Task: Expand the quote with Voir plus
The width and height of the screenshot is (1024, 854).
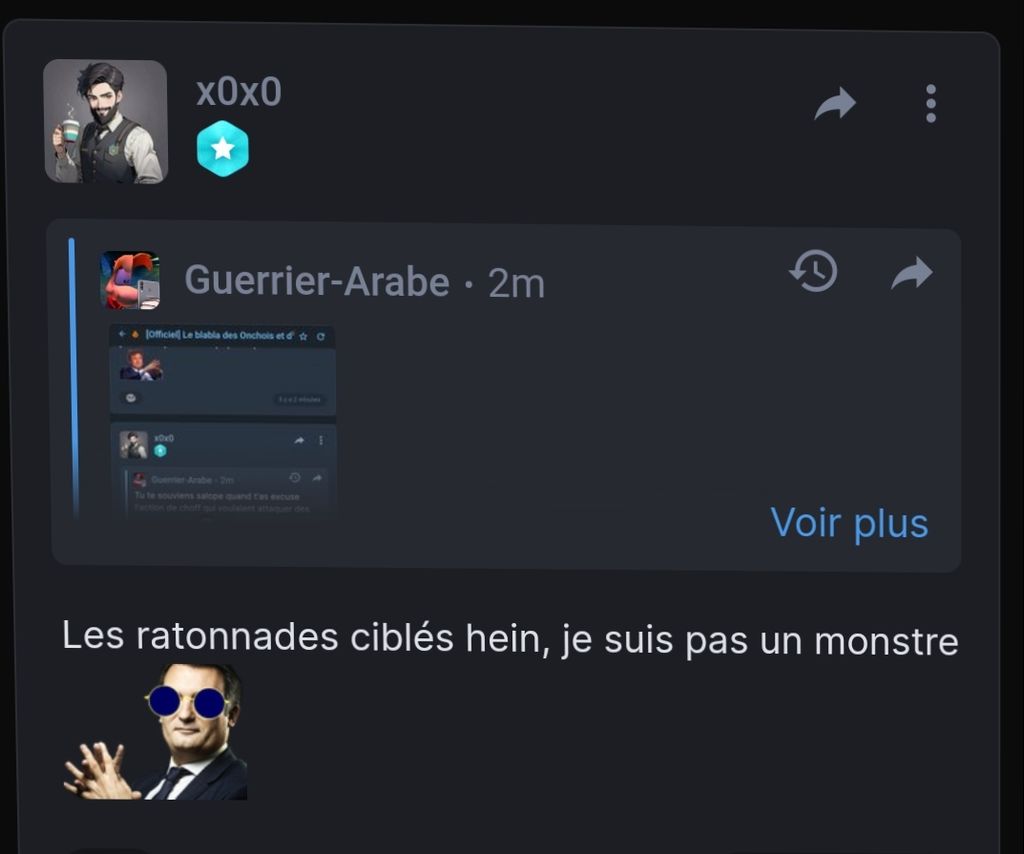Action: [849, 523]
